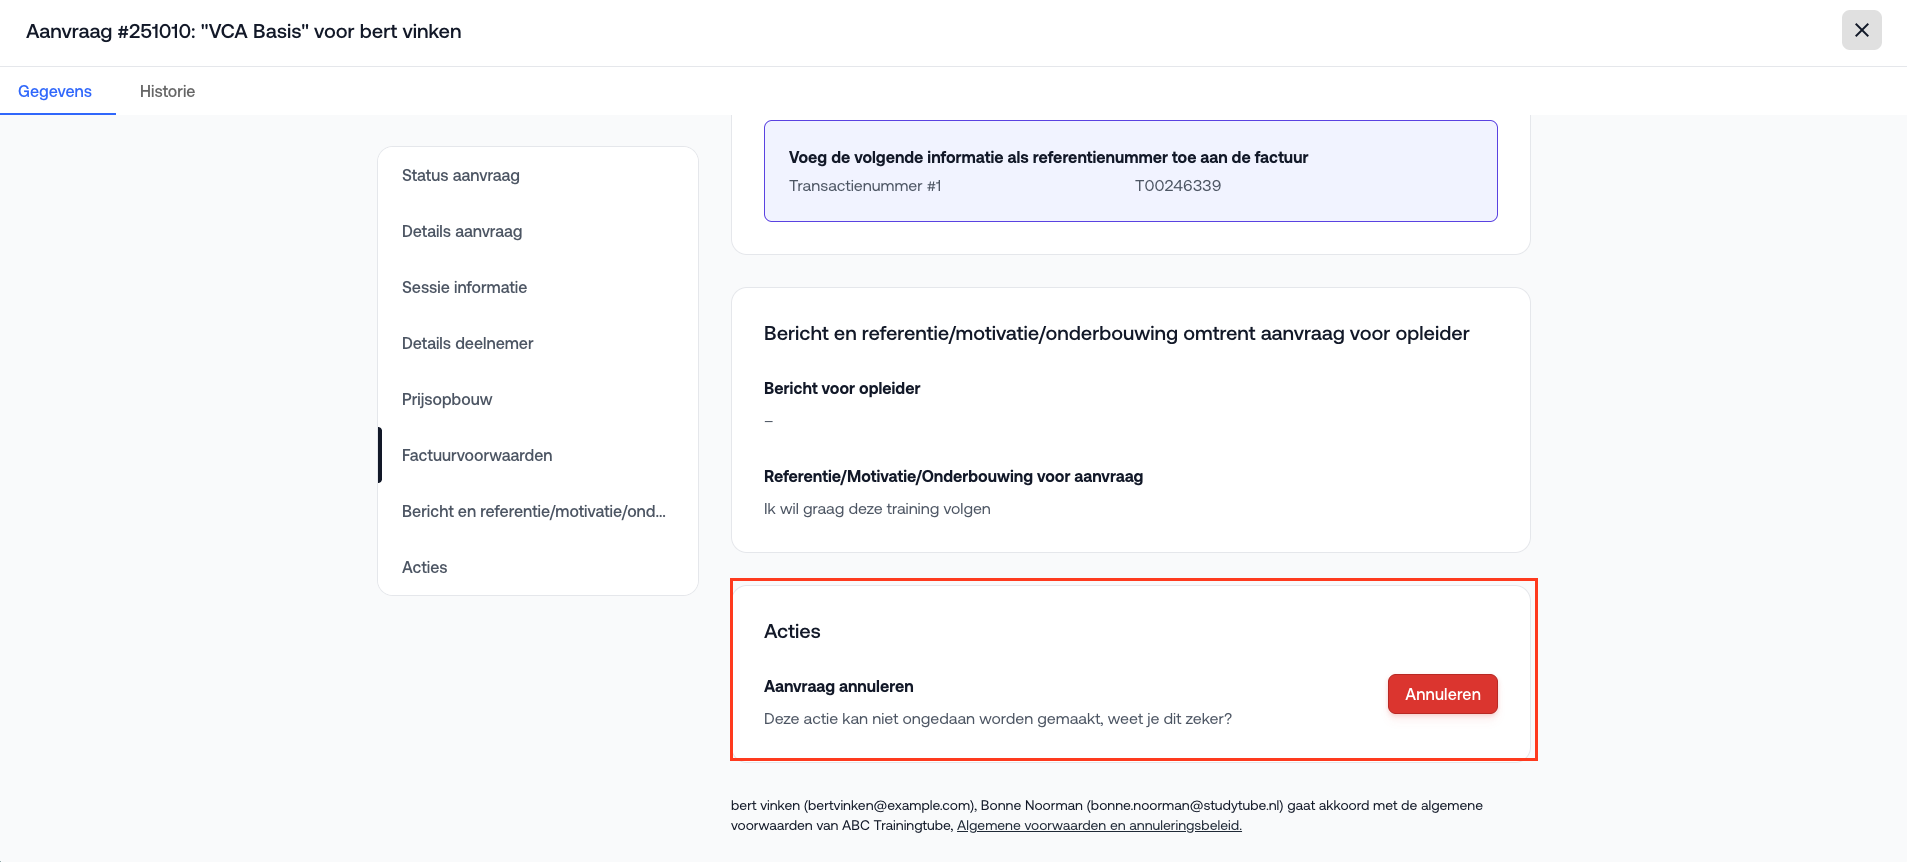The image size is (1907, 862).
Task: Click Acties in the sidebar navigation
Action: pos(425,567)
